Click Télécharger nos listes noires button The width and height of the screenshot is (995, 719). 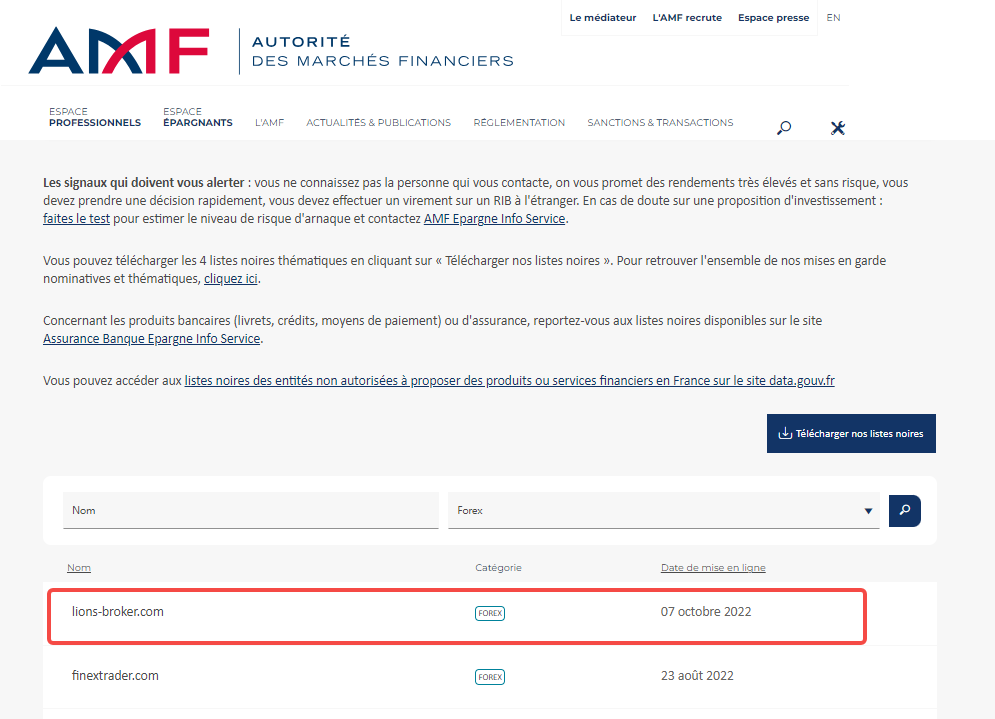point(851,433)
